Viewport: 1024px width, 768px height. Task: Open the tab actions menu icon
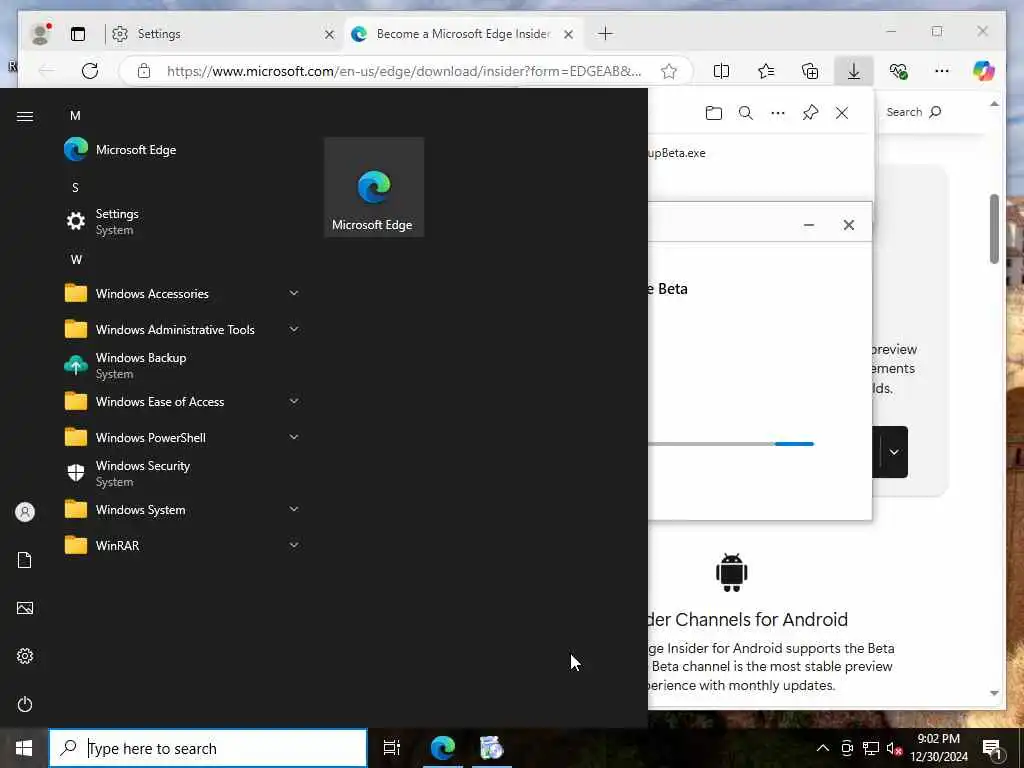coord(78,34)
